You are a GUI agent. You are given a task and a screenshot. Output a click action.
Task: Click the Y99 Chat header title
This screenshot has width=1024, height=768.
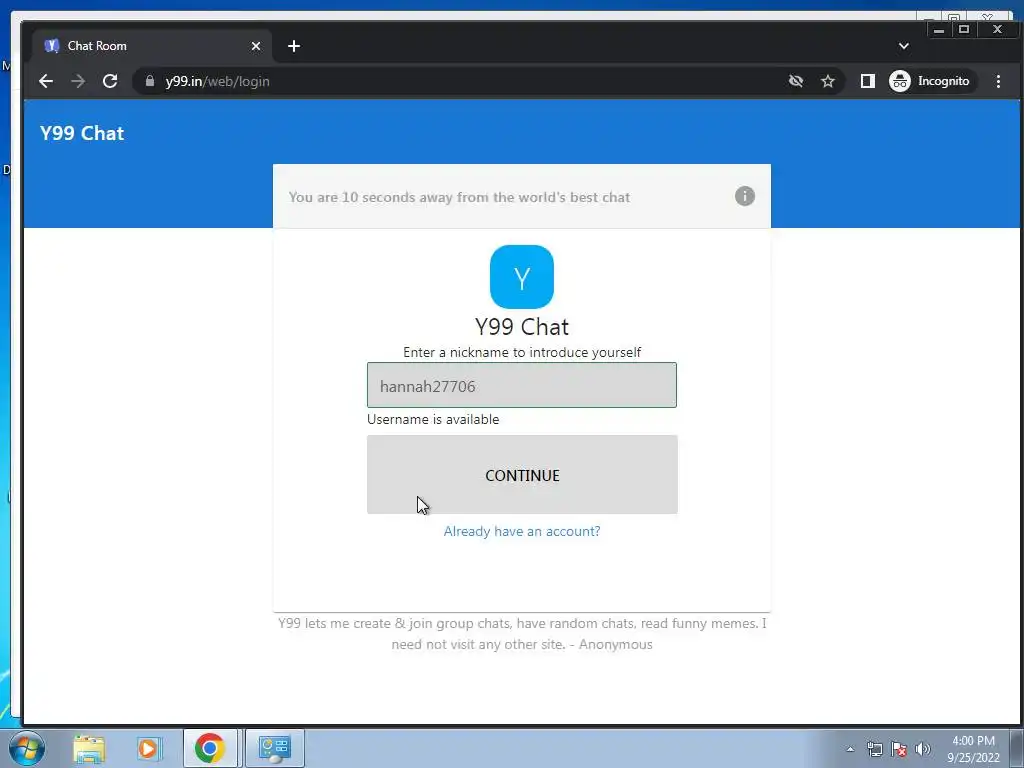[82, 133]
